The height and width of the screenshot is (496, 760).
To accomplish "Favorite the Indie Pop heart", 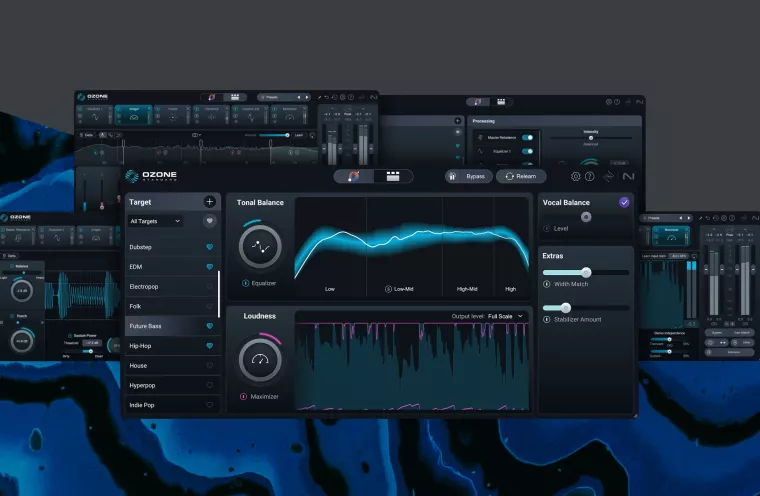I will (209, 405).
